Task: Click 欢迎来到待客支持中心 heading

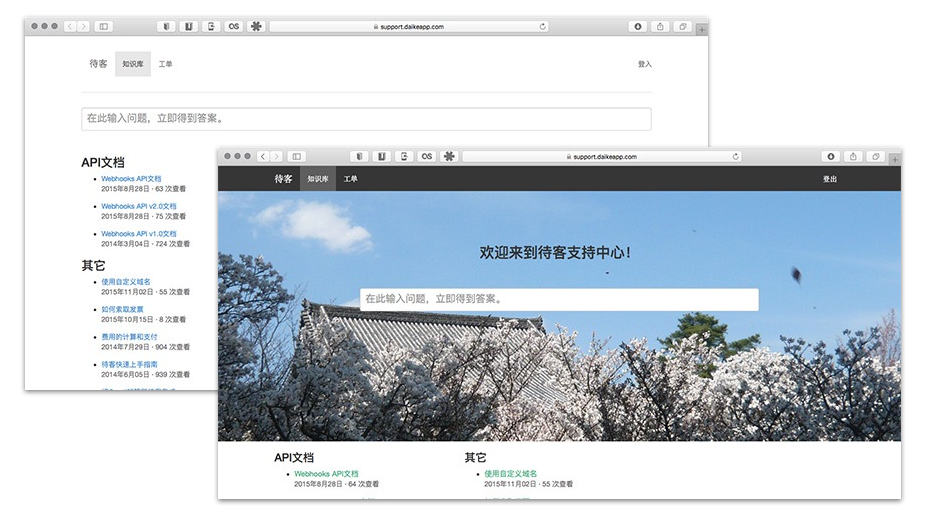Action: click(555, 253)
